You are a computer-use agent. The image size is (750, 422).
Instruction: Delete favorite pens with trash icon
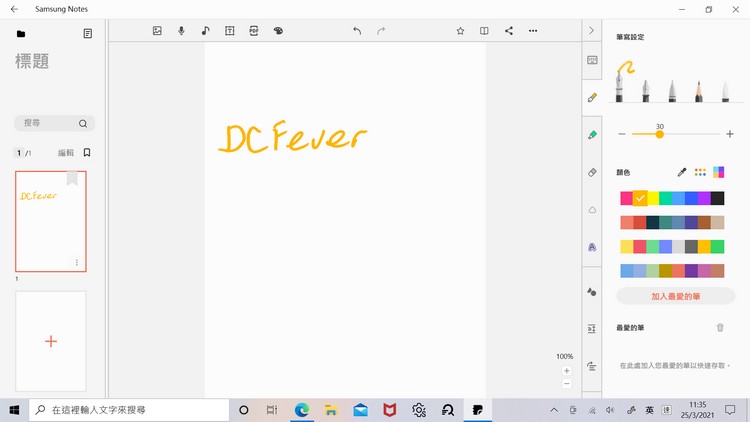[720, 328]
